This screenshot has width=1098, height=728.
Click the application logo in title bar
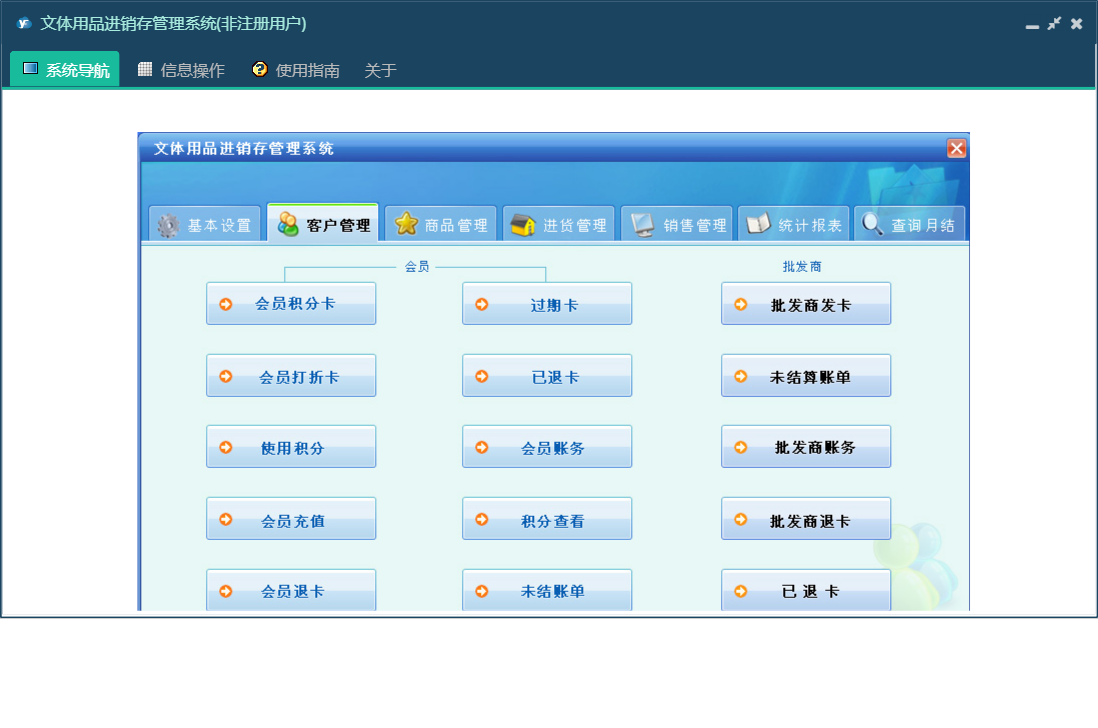(24, 23)
